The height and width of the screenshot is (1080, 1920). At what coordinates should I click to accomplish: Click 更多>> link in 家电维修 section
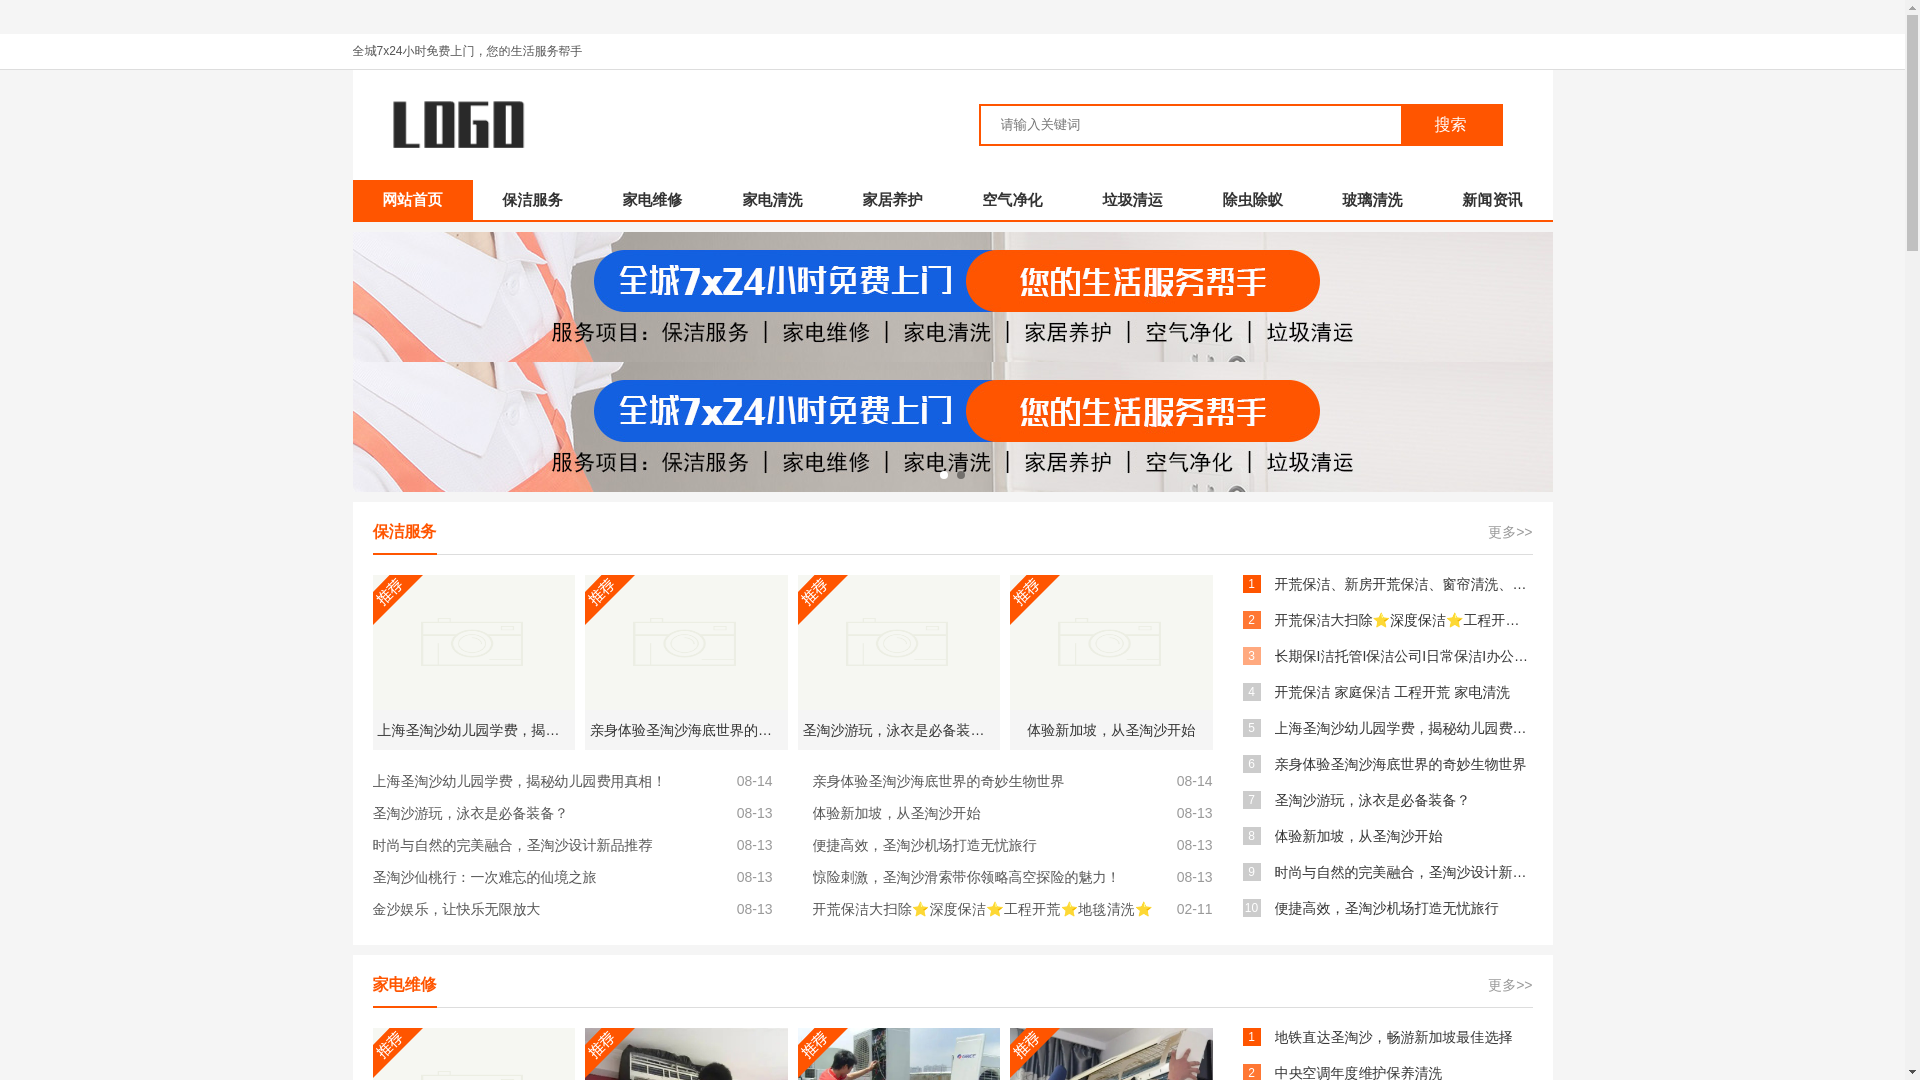(1510, 985)
